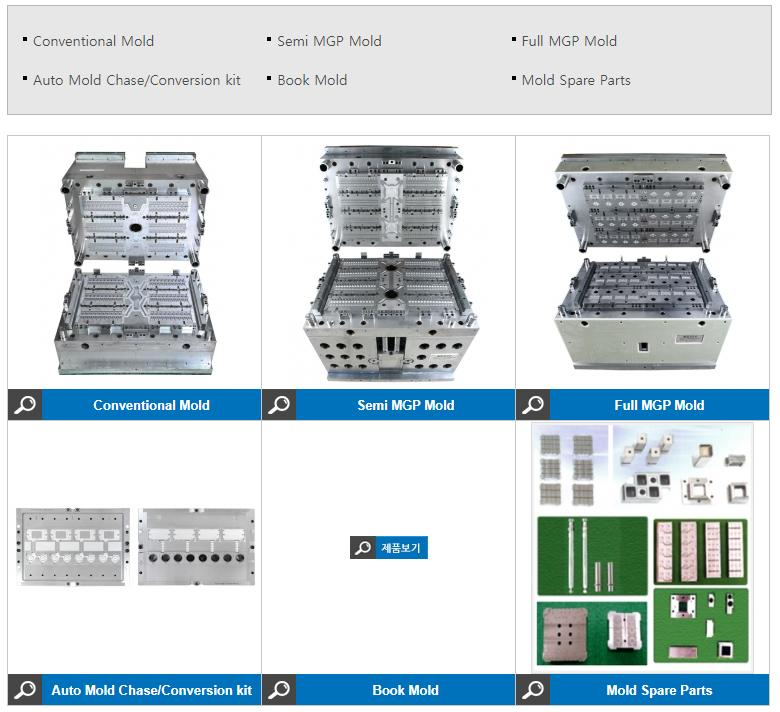
Task: View the Auto Mold Chase kit photo
Action: [135, 547]
